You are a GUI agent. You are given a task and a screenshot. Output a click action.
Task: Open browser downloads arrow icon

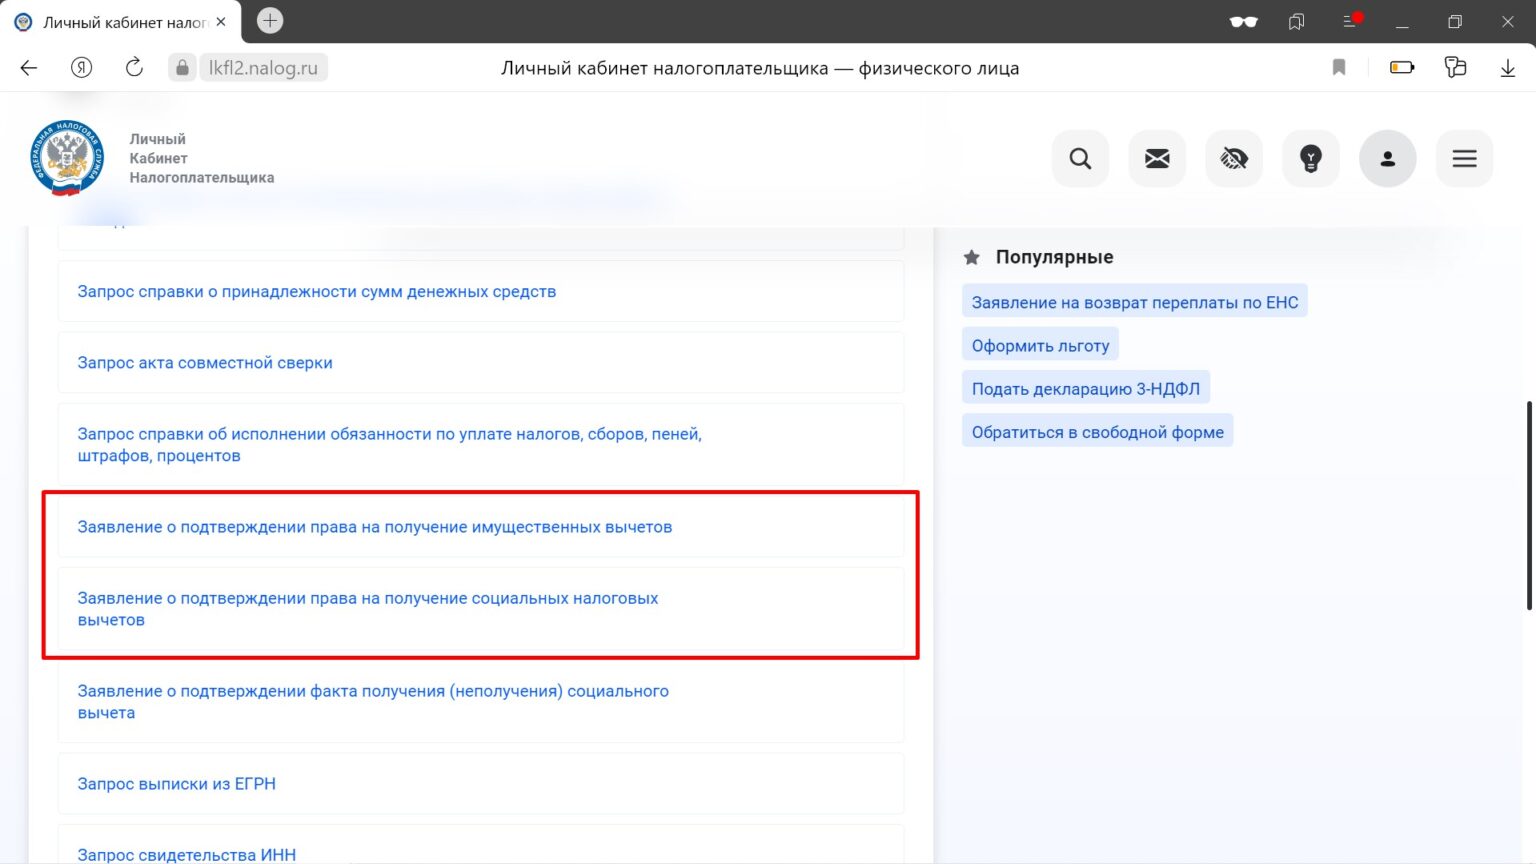click(1507, 68)
